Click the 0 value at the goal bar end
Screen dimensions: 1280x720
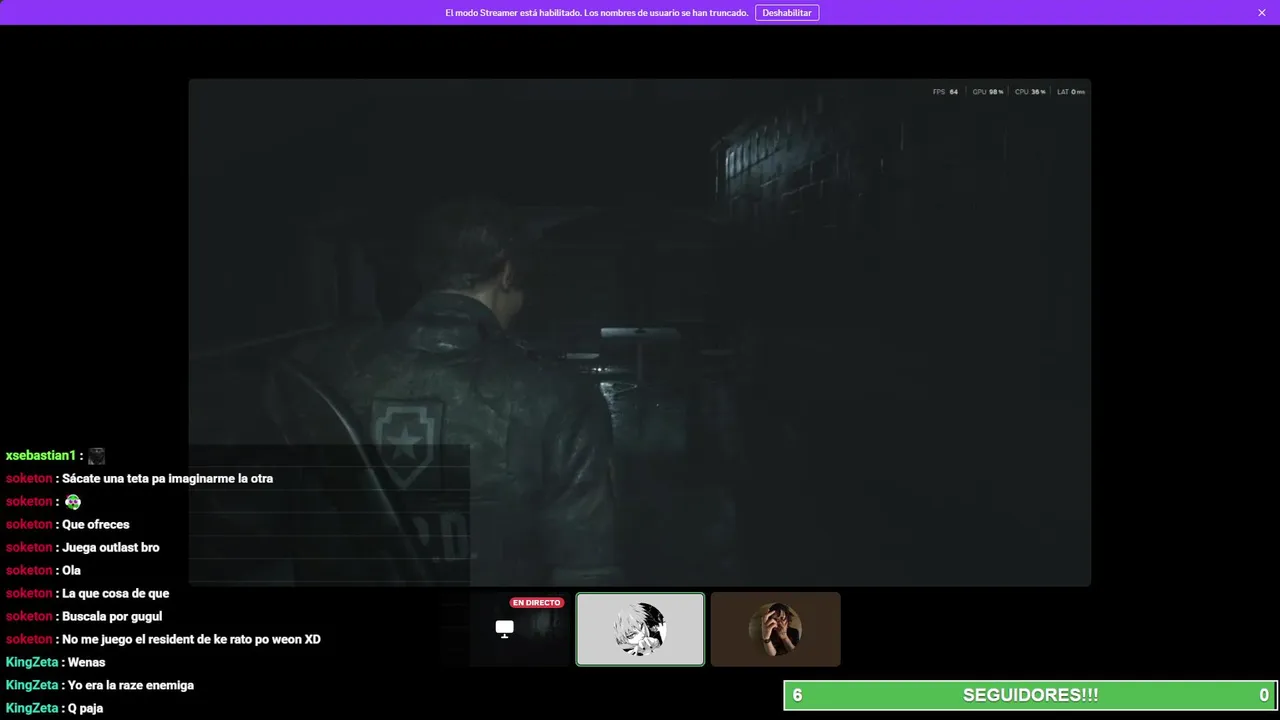pos(1264,695)
